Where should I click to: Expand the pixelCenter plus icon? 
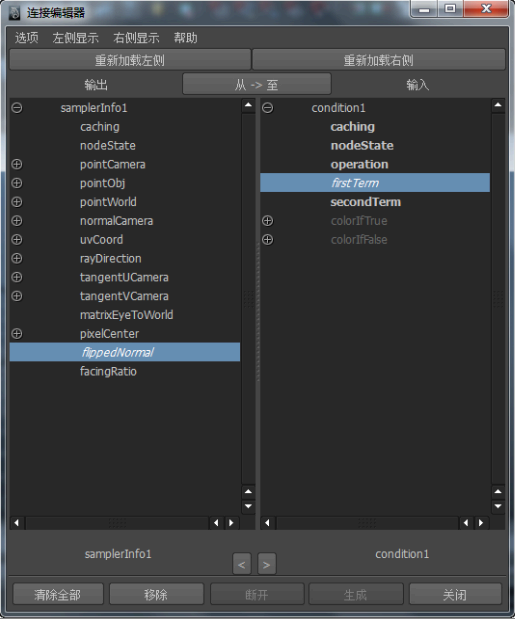17,334
